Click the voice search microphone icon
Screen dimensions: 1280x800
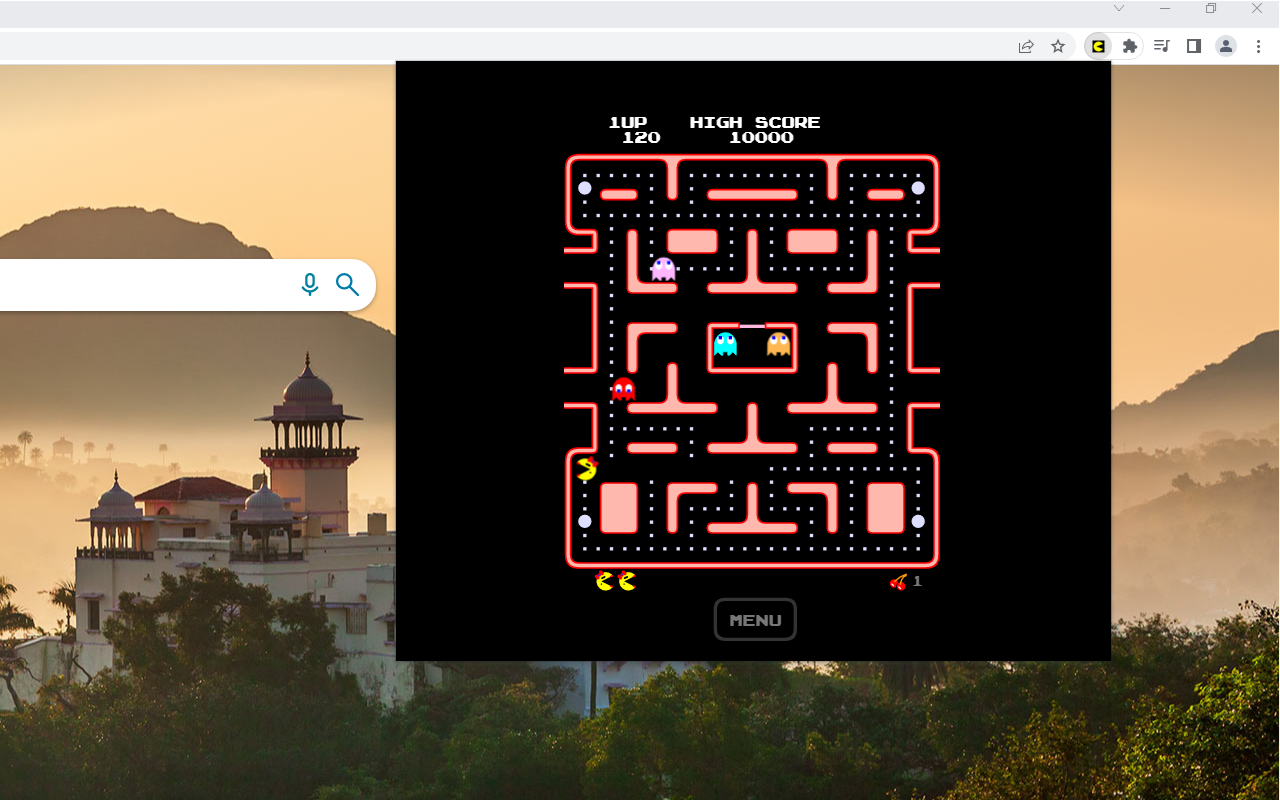coord(310,285)
